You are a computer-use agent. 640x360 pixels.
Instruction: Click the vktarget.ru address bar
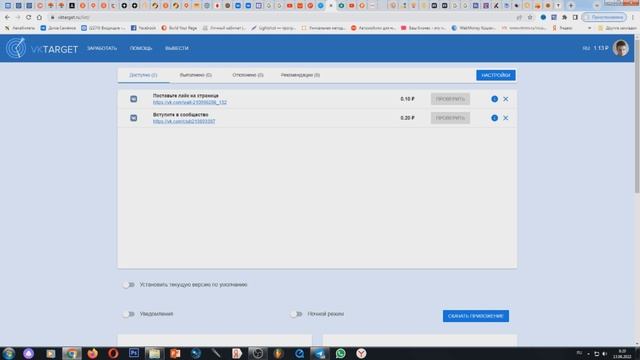[x=282, y=17]
